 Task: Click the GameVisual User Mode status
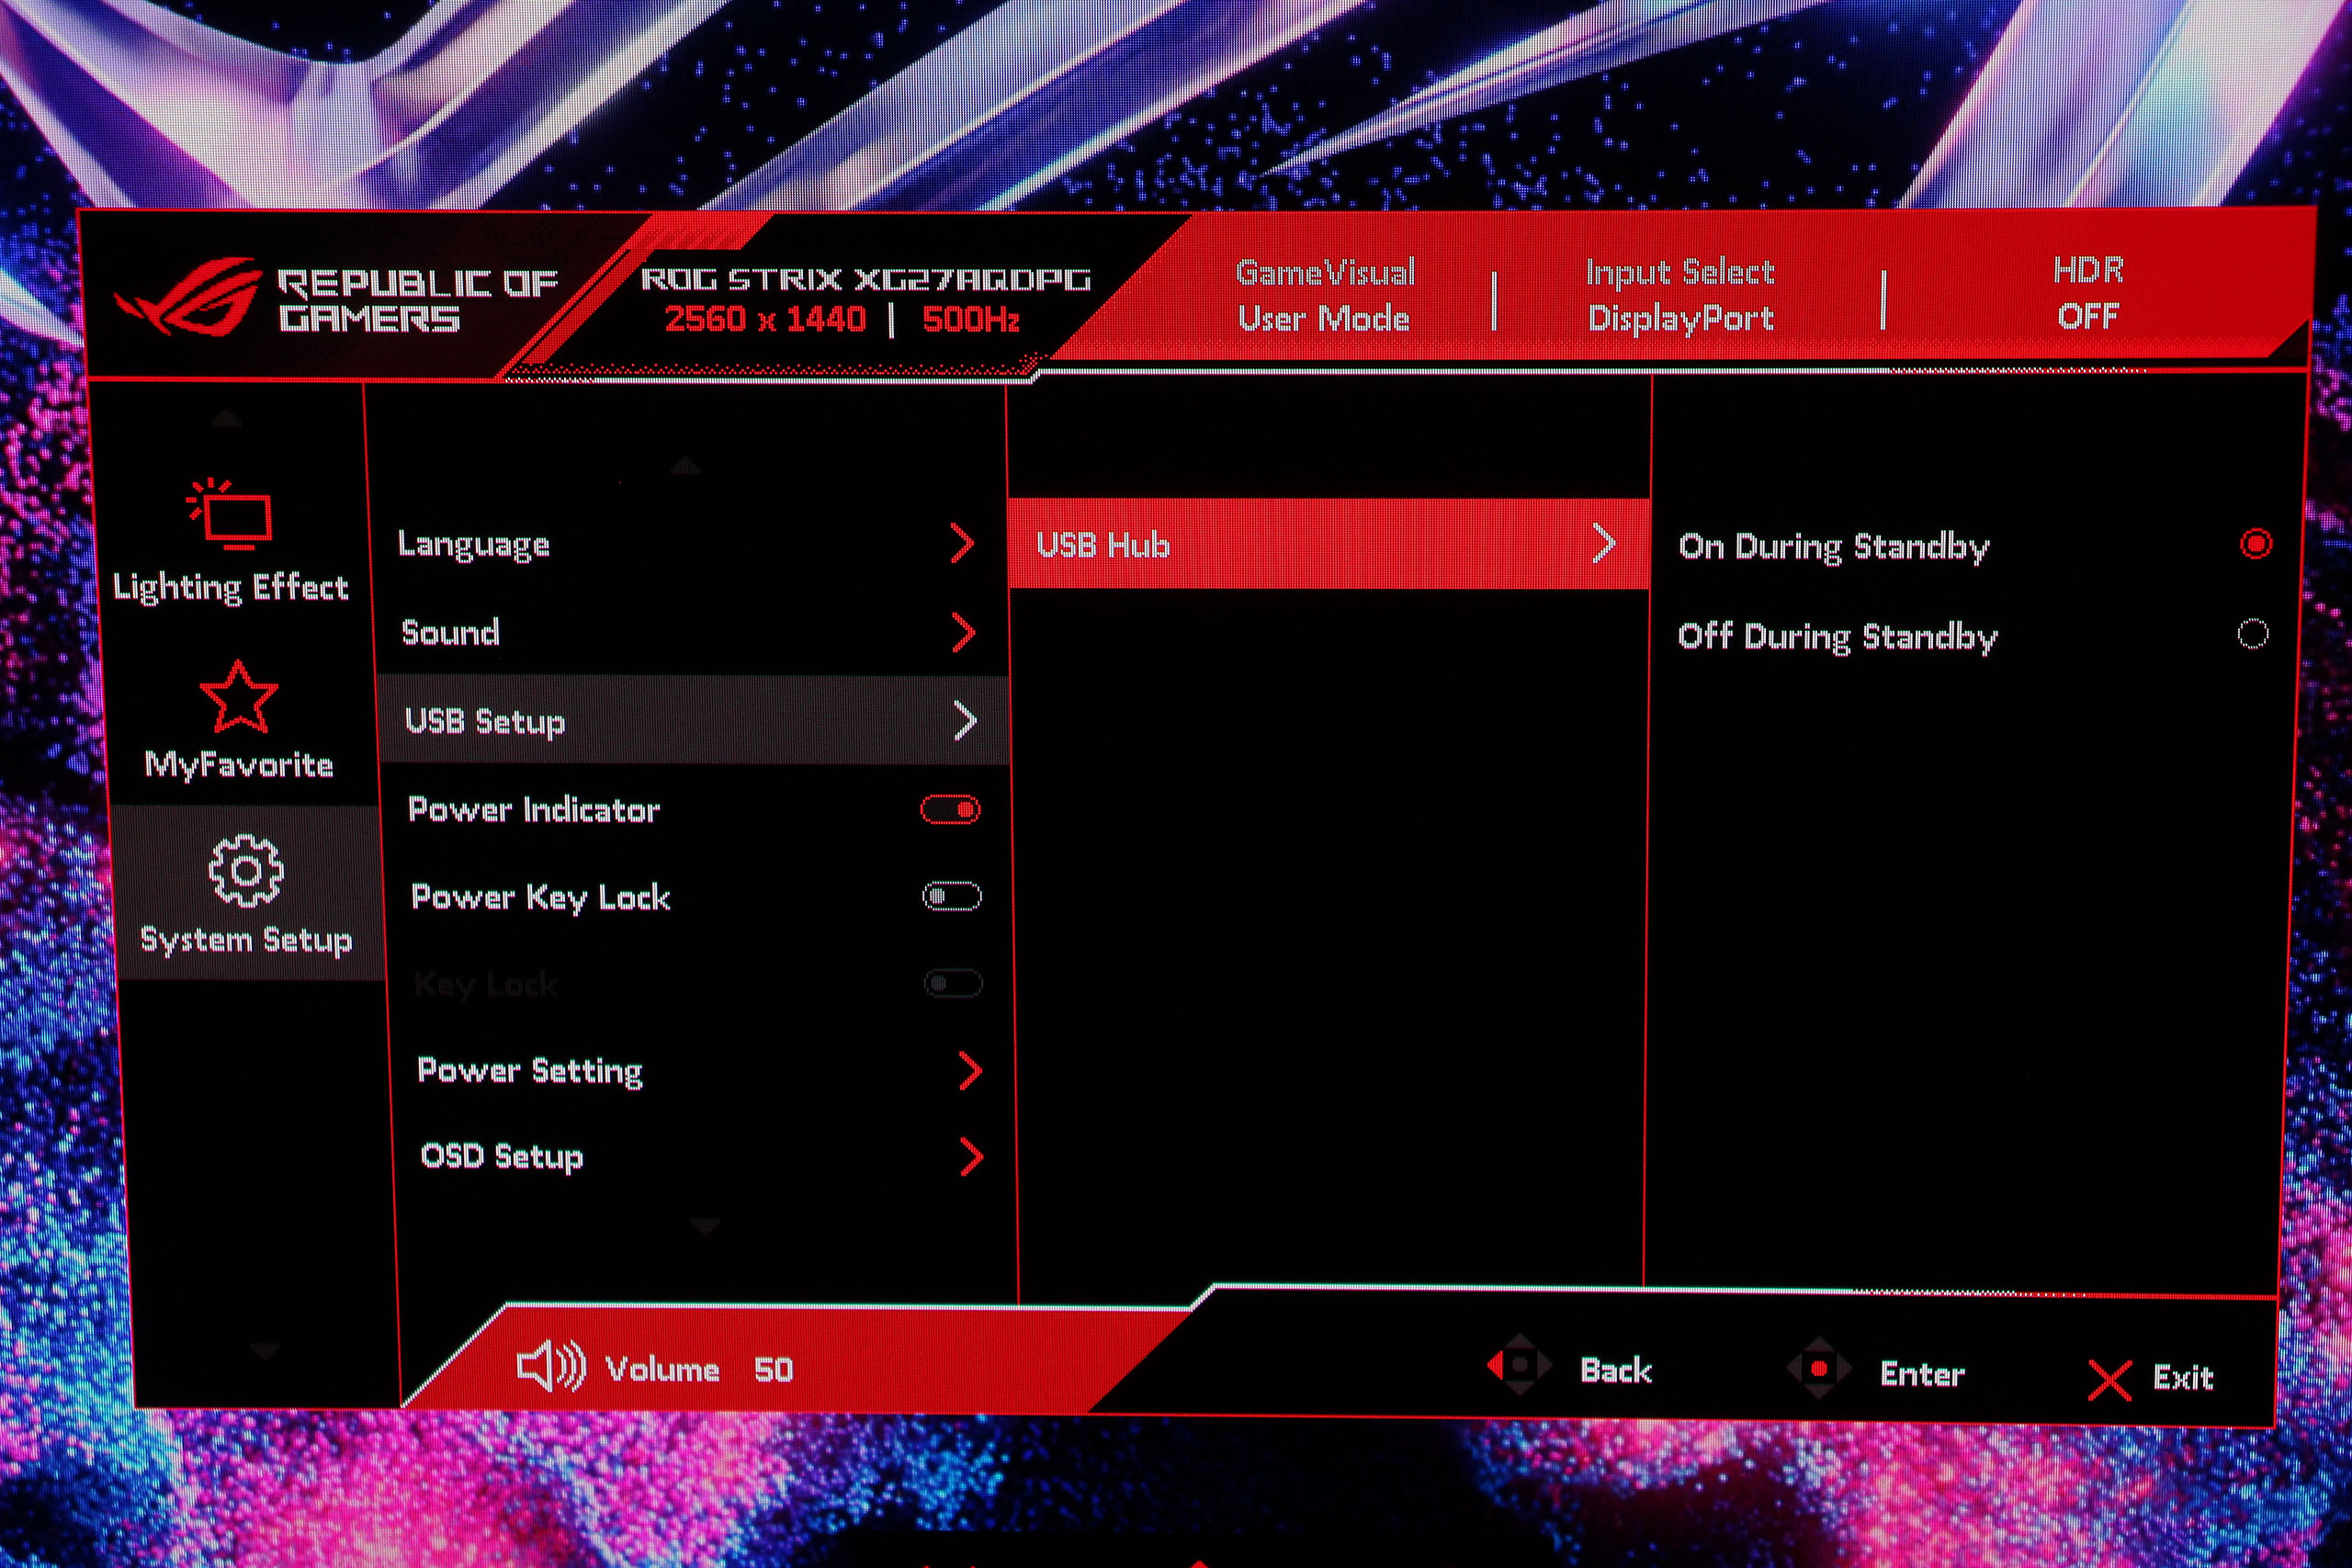coord(1324,295)
